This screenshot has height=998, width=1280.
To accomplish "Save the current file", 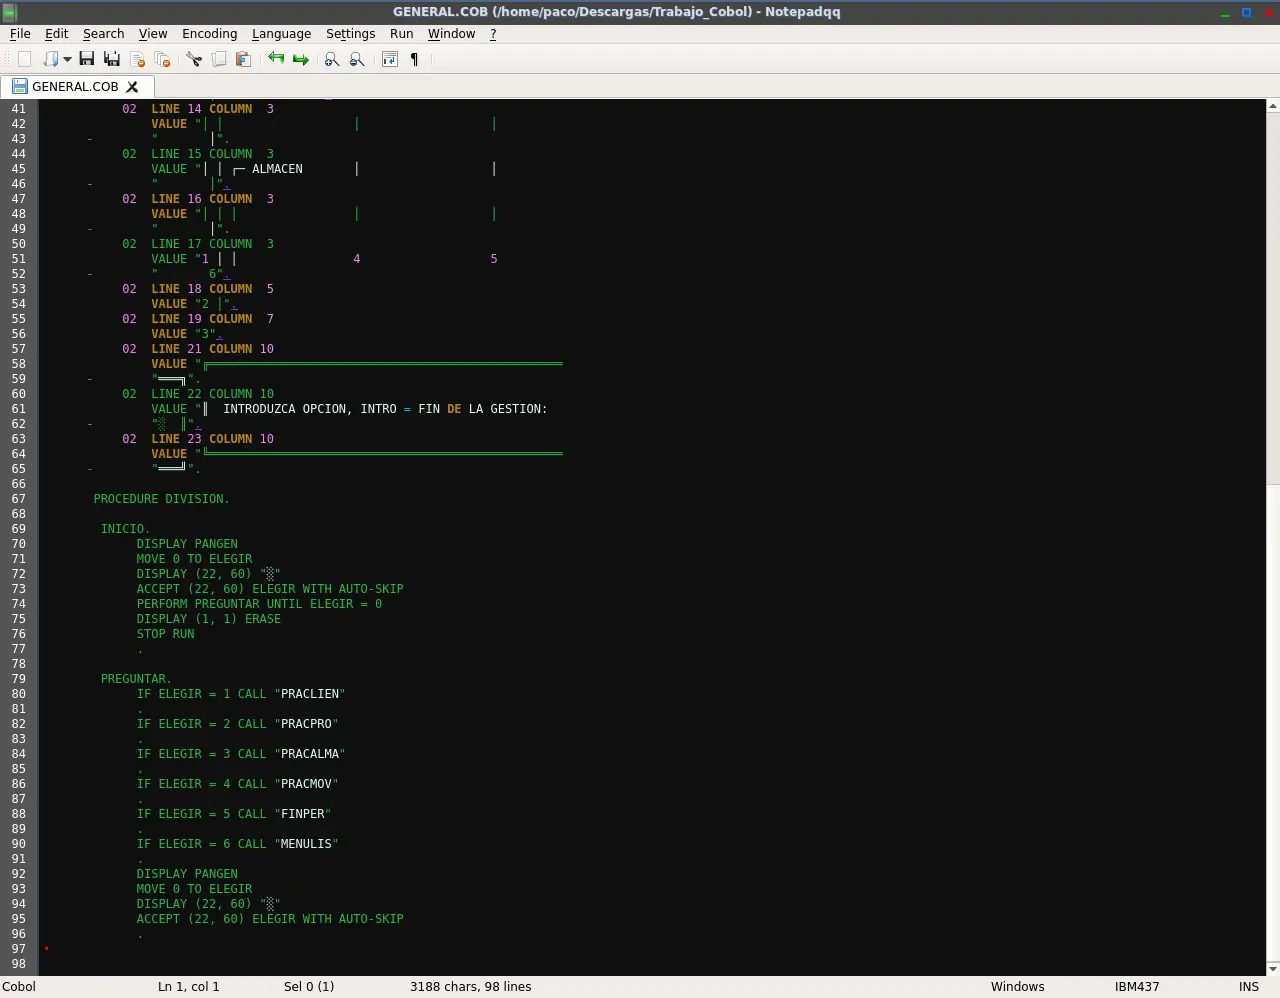I will pos(87,59).
